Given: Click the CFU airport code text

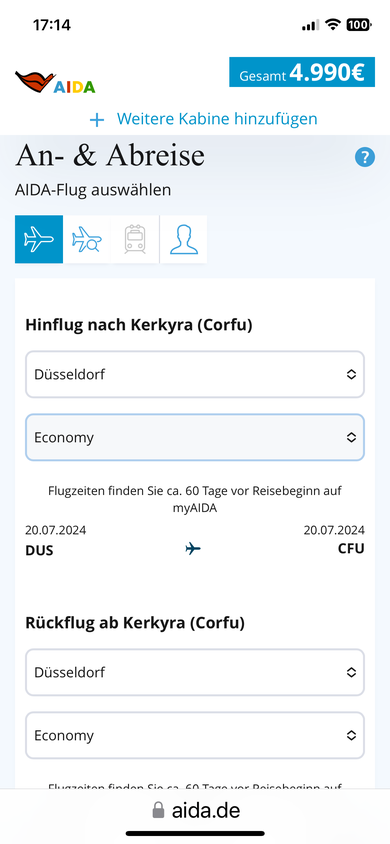Looking at the screenshot, I should (351, 548).
